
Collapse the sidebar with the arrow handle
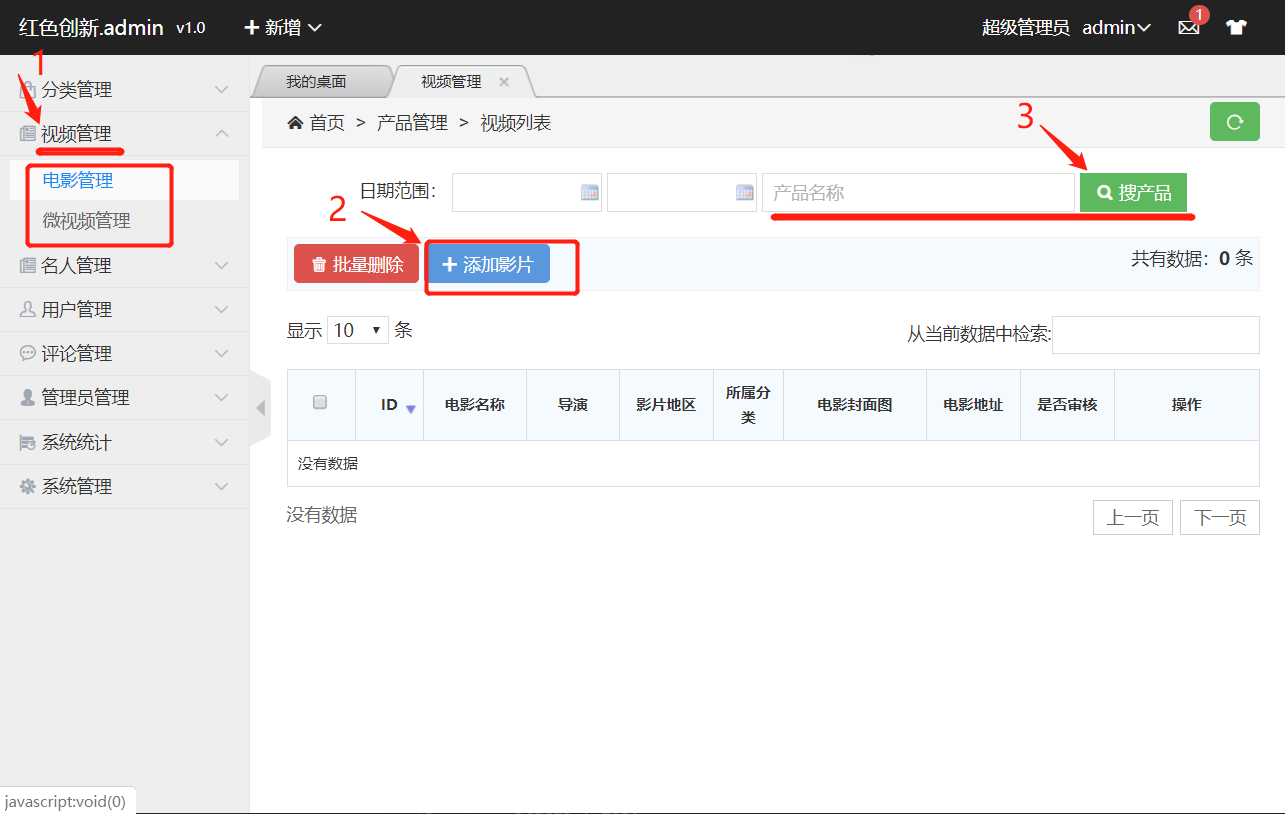coord(261,408)
